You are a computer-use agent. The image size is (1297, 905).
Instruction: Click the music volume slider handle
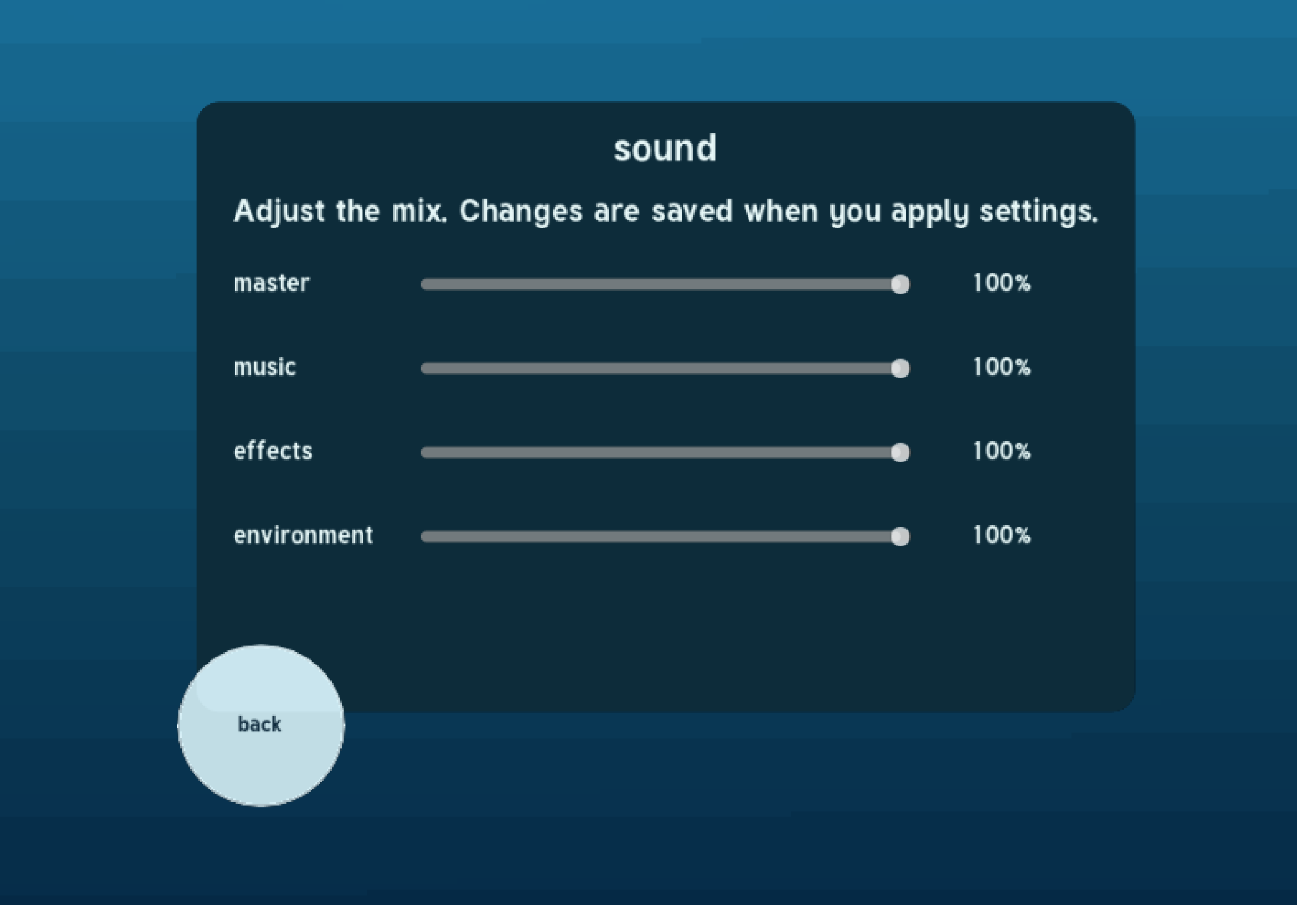pyautogui.click(x=900, y=368)
